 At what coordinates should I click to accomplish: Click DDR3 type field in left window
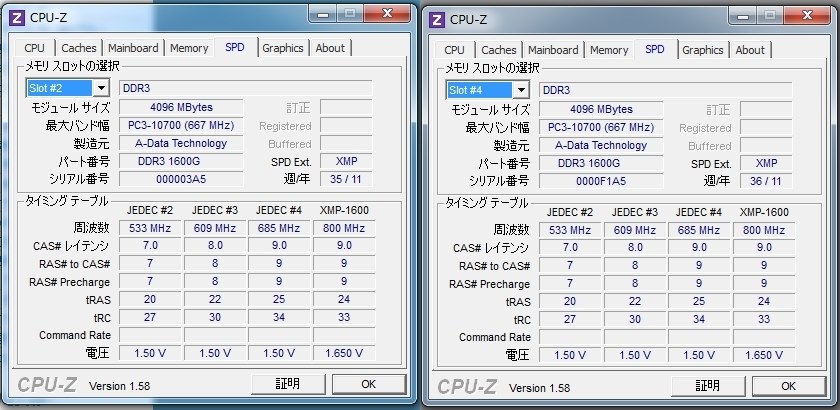click(245, 88)
